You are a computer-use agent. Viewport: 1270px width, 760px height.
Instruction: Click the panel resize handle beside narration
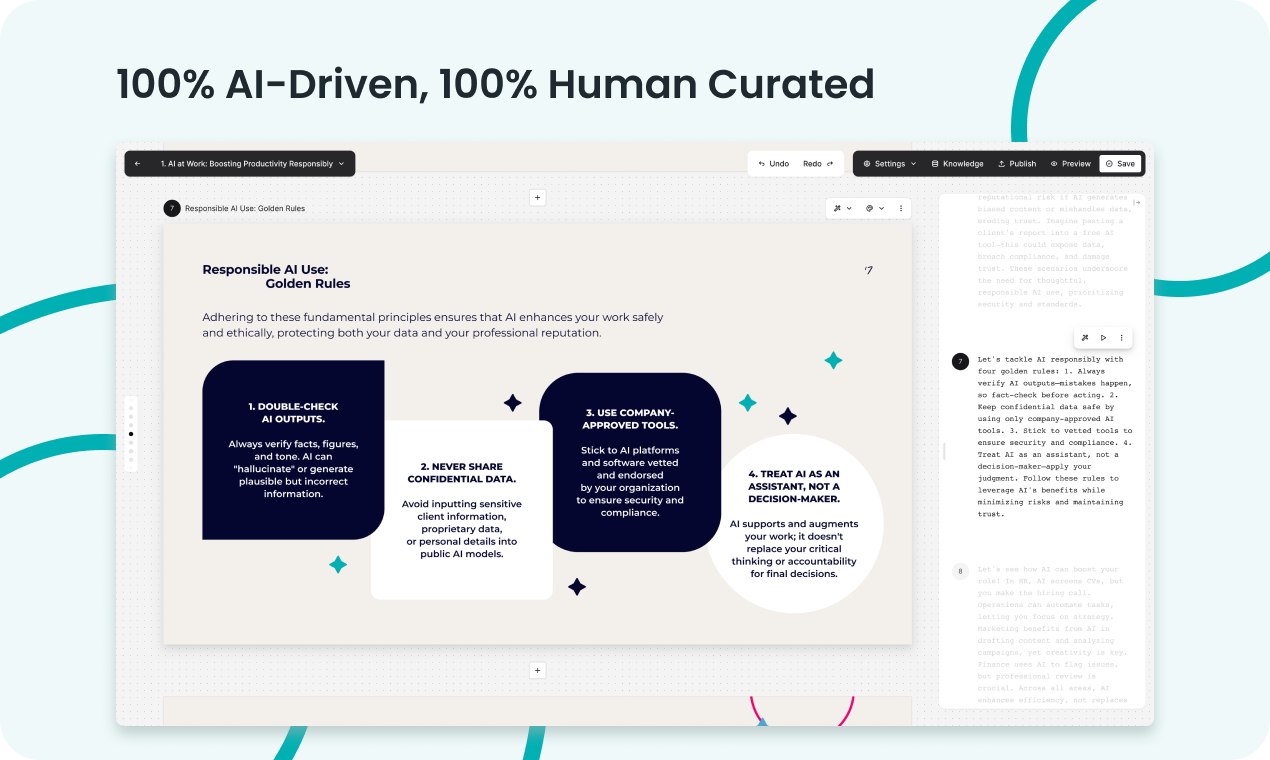[943, 452]
